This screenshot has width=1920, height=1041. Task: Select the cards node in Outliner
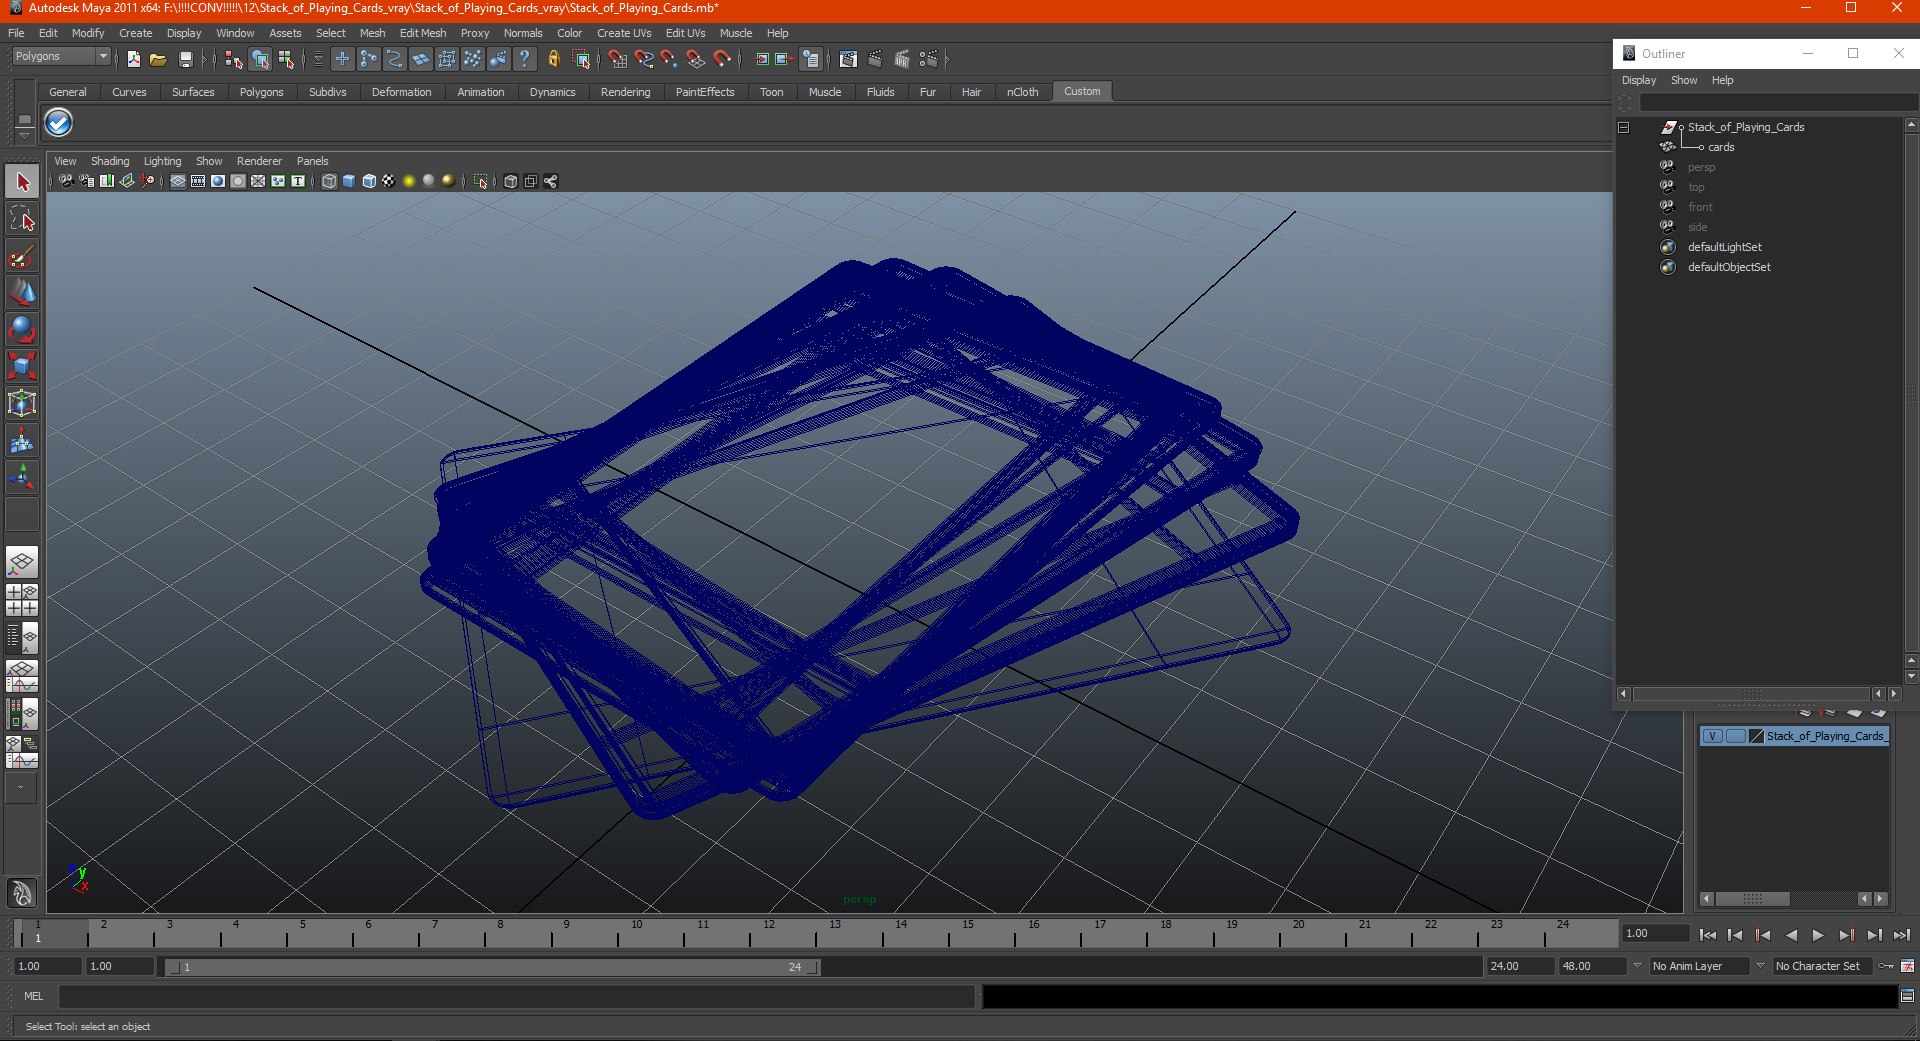coord(1721,147)
